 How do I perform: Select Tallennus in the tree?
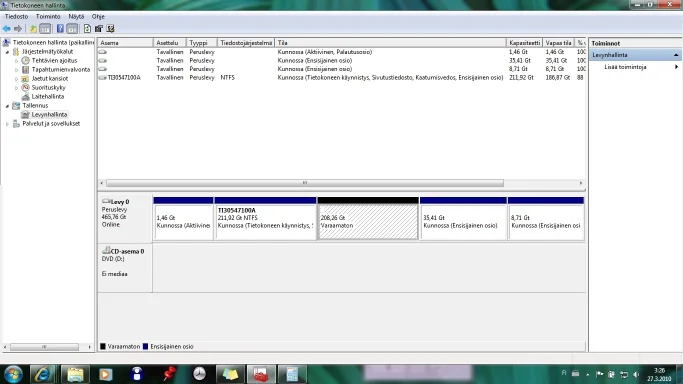[35, 105]
